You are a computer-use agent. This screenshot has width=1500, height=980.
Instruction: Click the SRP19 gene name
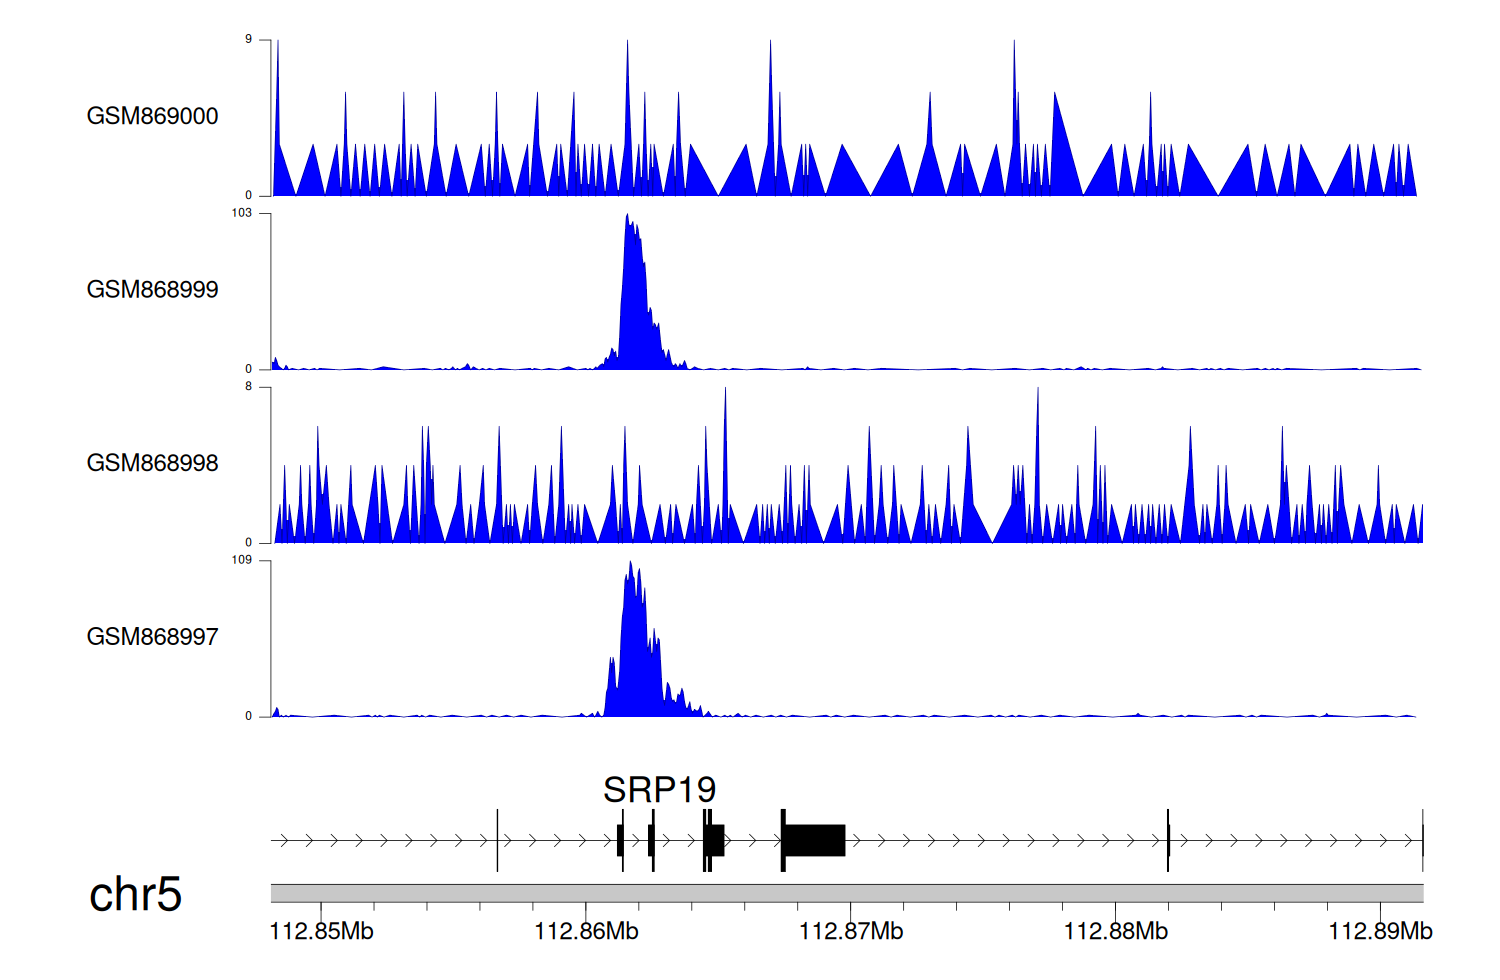(x=659, y=790)
